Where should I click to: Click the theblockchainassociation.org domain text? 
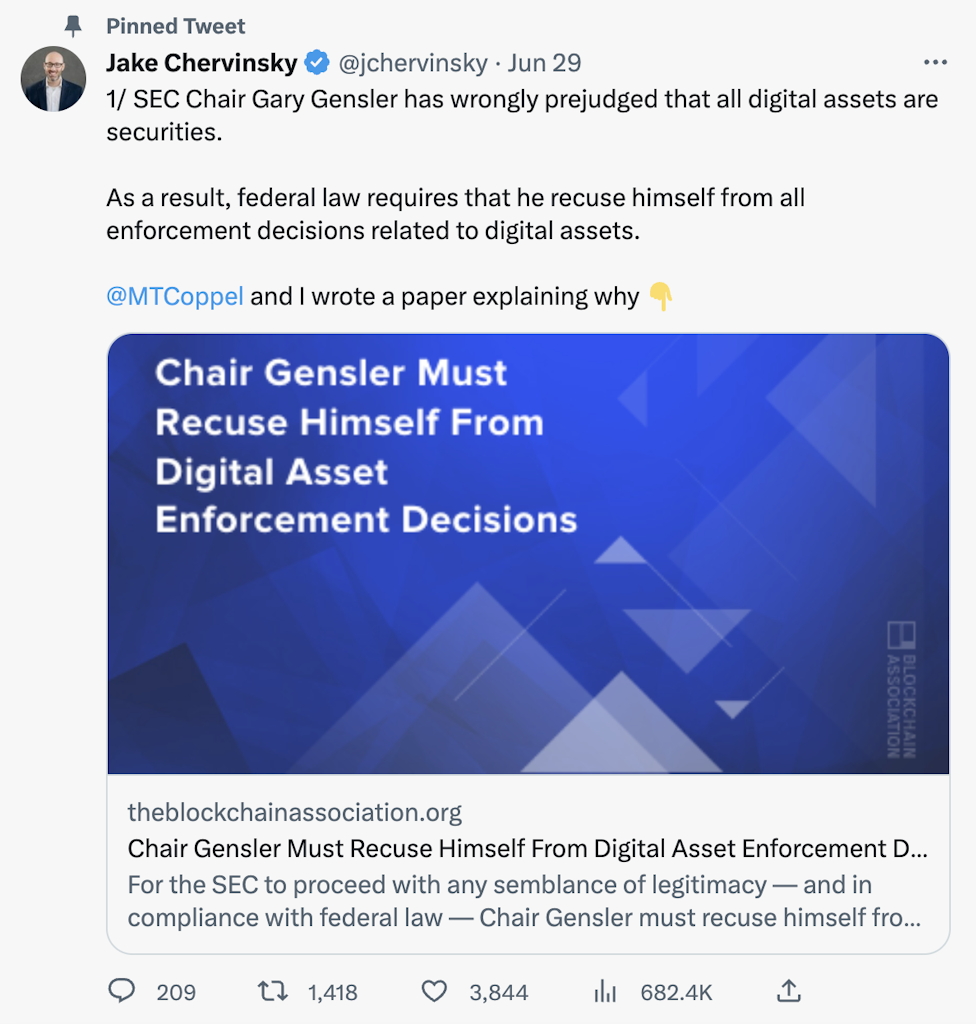(295, 812)
